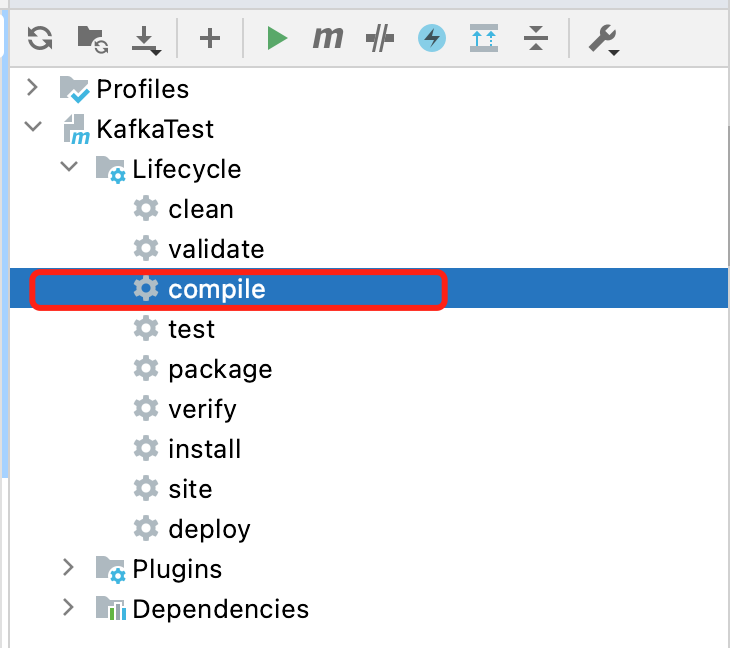Select the package lifecycle goal
This screenshot has height=648, width=730.
(x=220, y=370)
